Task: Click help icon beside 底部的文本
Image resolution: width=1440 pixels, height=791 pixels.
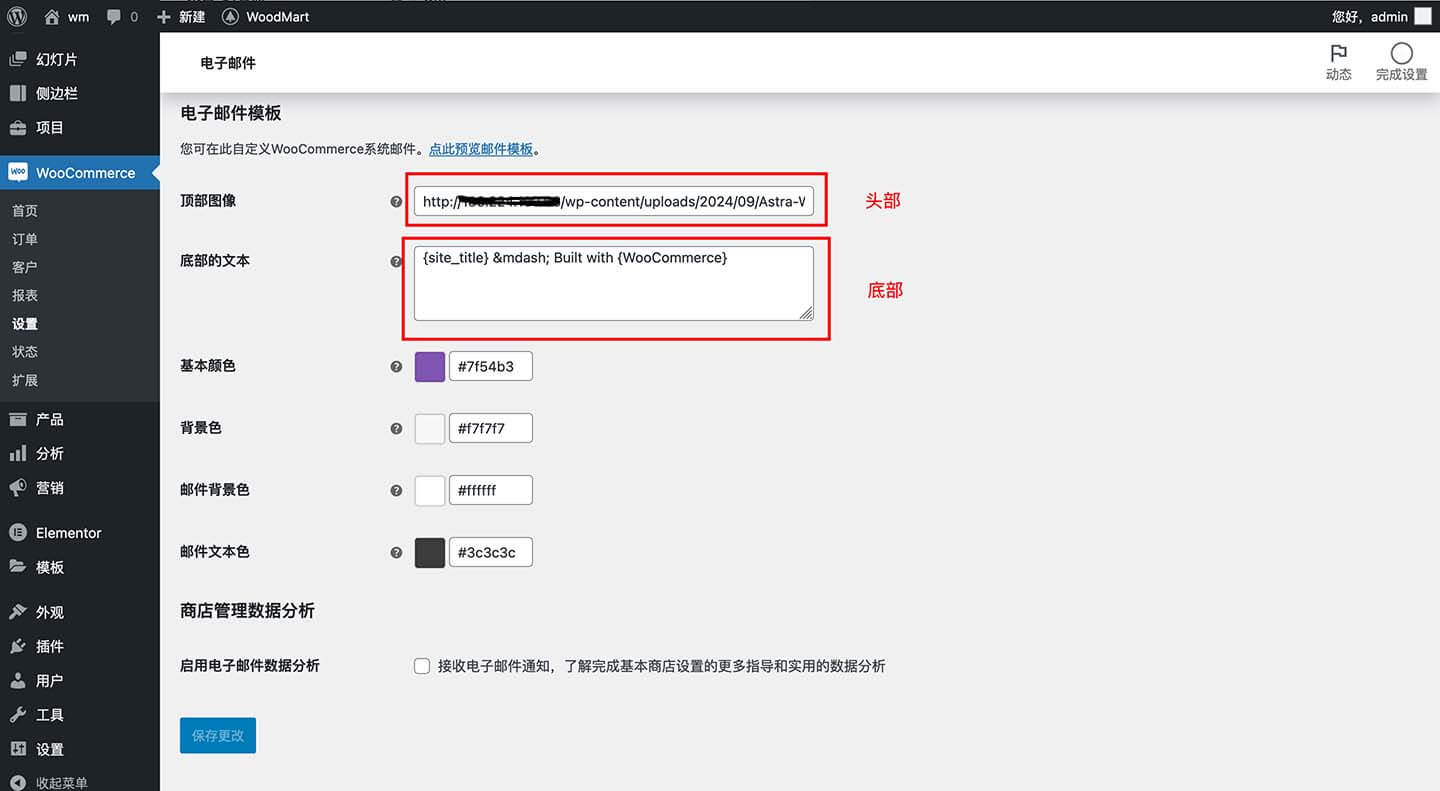Action: [x=396, y=262]
